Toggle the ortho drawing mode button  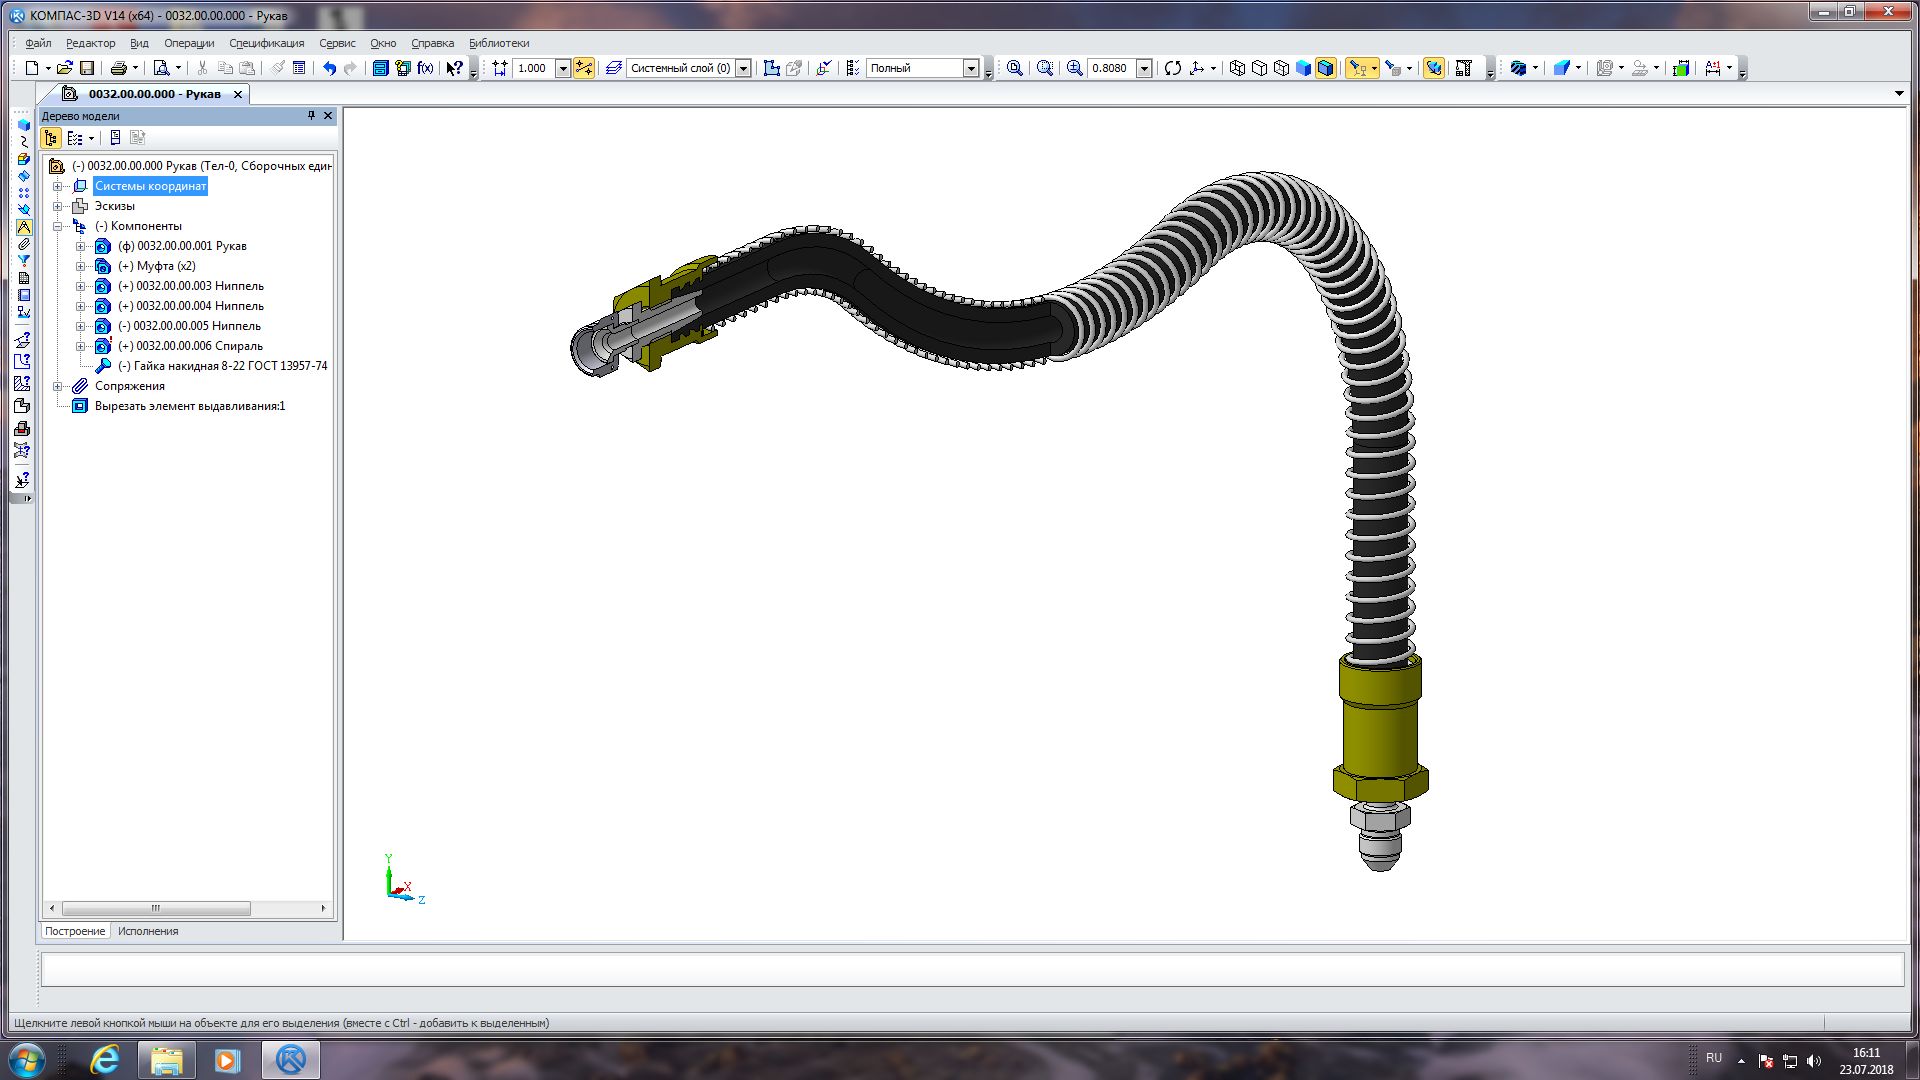584,68
